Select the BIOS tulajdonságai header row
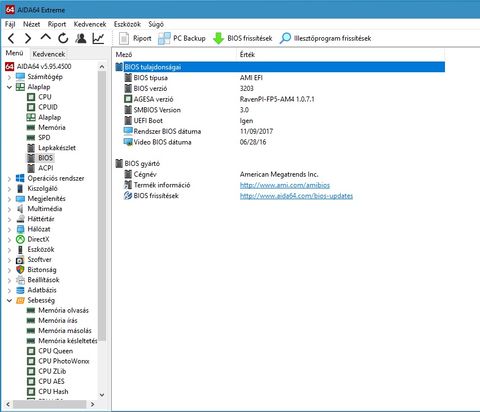Screen dimensions: 480x412 click(x=280, y=67)
